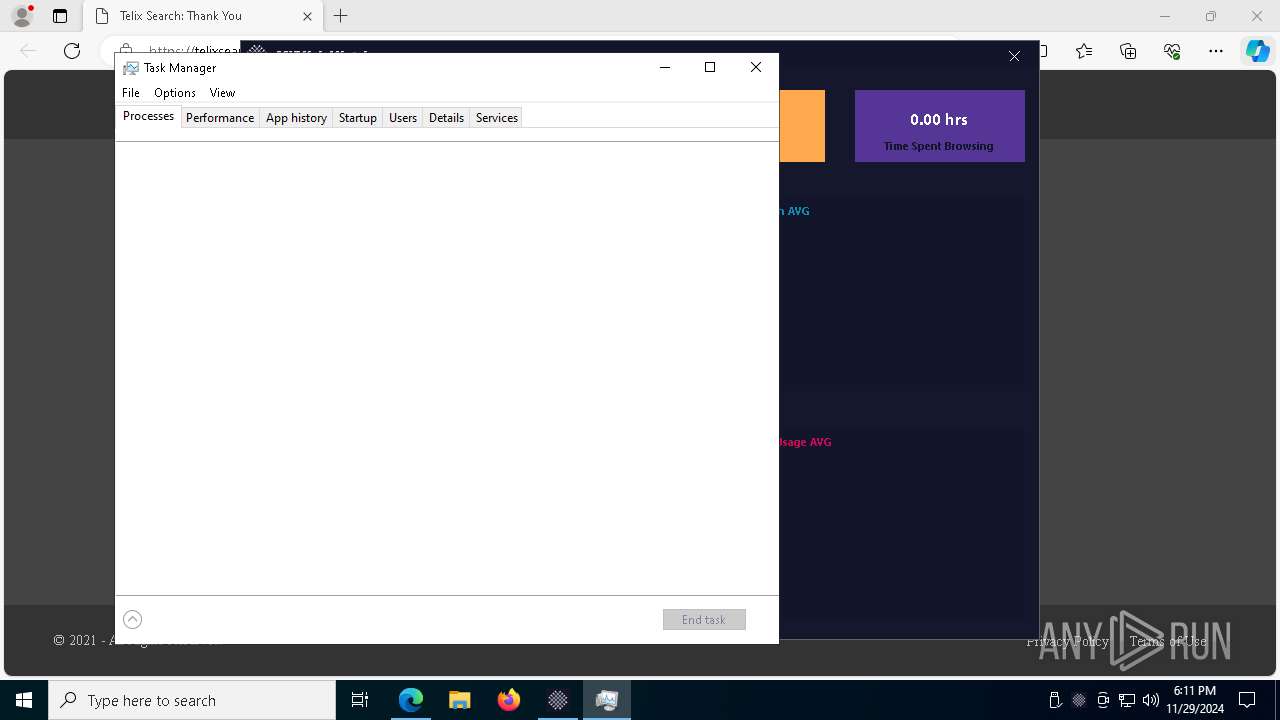Launch Firefox from the taskbar
Image resolution: width=1280 pixels, height=720 pixels.
(508, 700)
